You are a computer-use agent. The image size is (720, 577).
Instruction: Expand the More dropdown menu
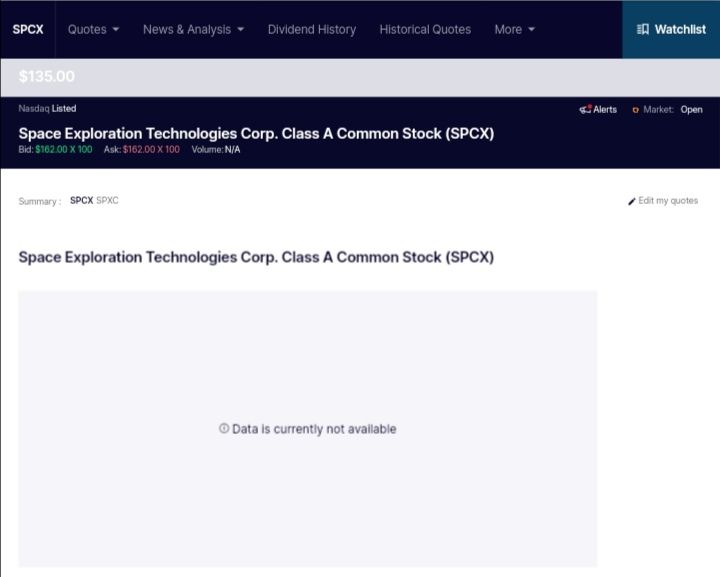514,29
